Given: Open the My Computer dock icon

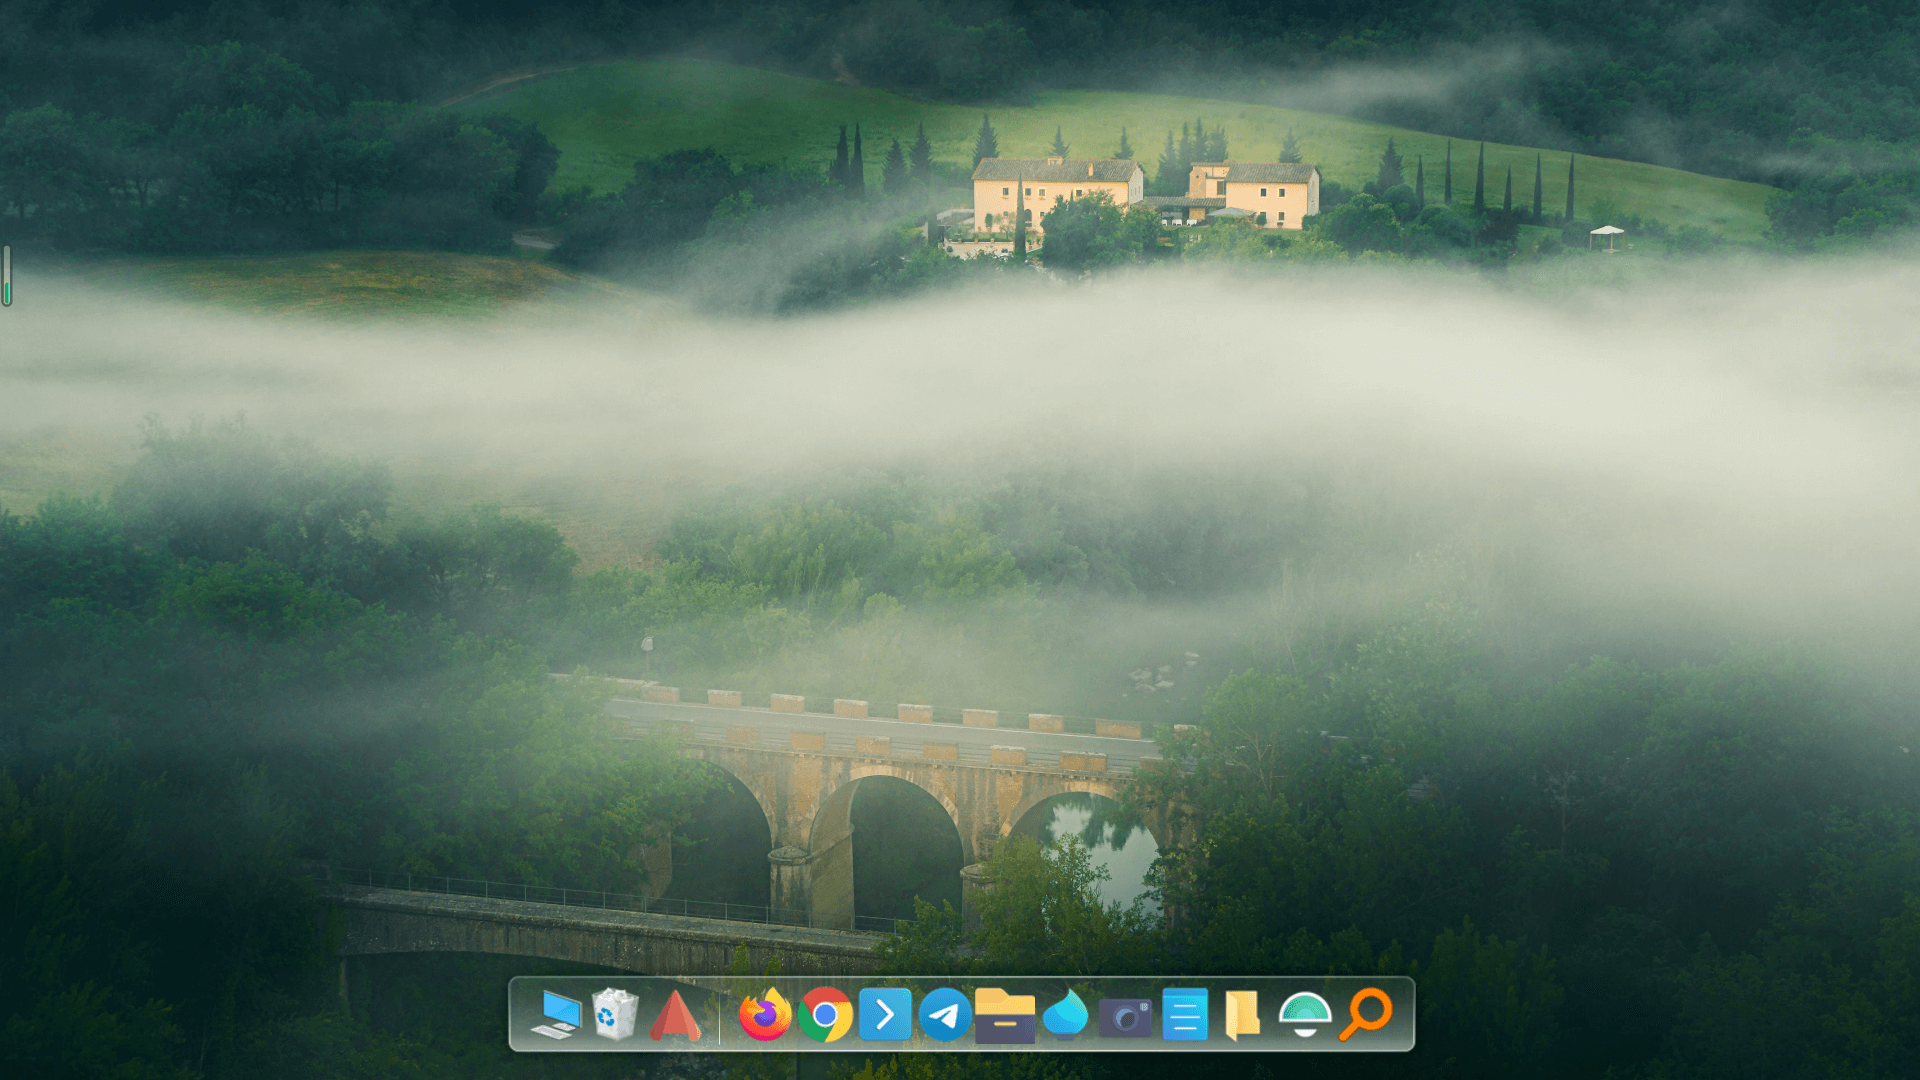Looking at the screenshot, I should tap(555, 1015).
